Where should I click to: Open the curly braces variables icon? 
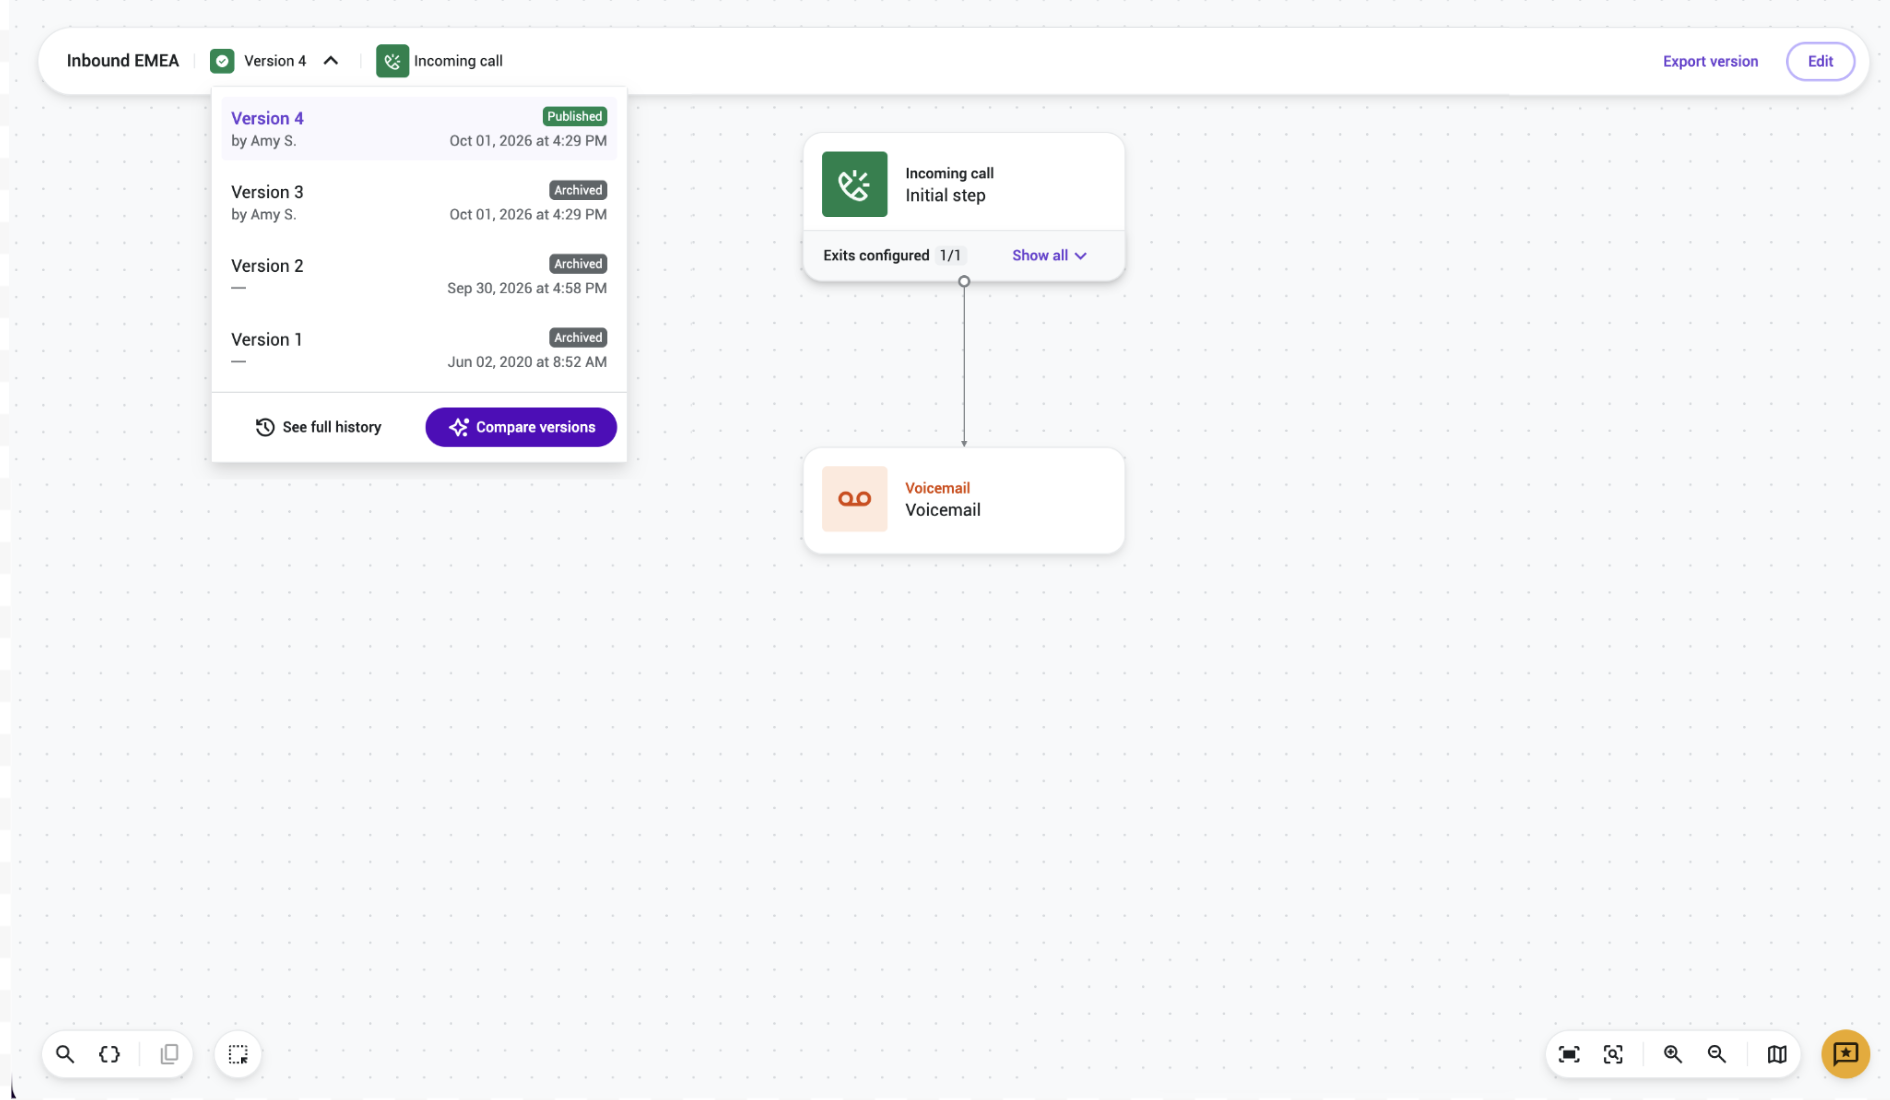coord(110,1054)
